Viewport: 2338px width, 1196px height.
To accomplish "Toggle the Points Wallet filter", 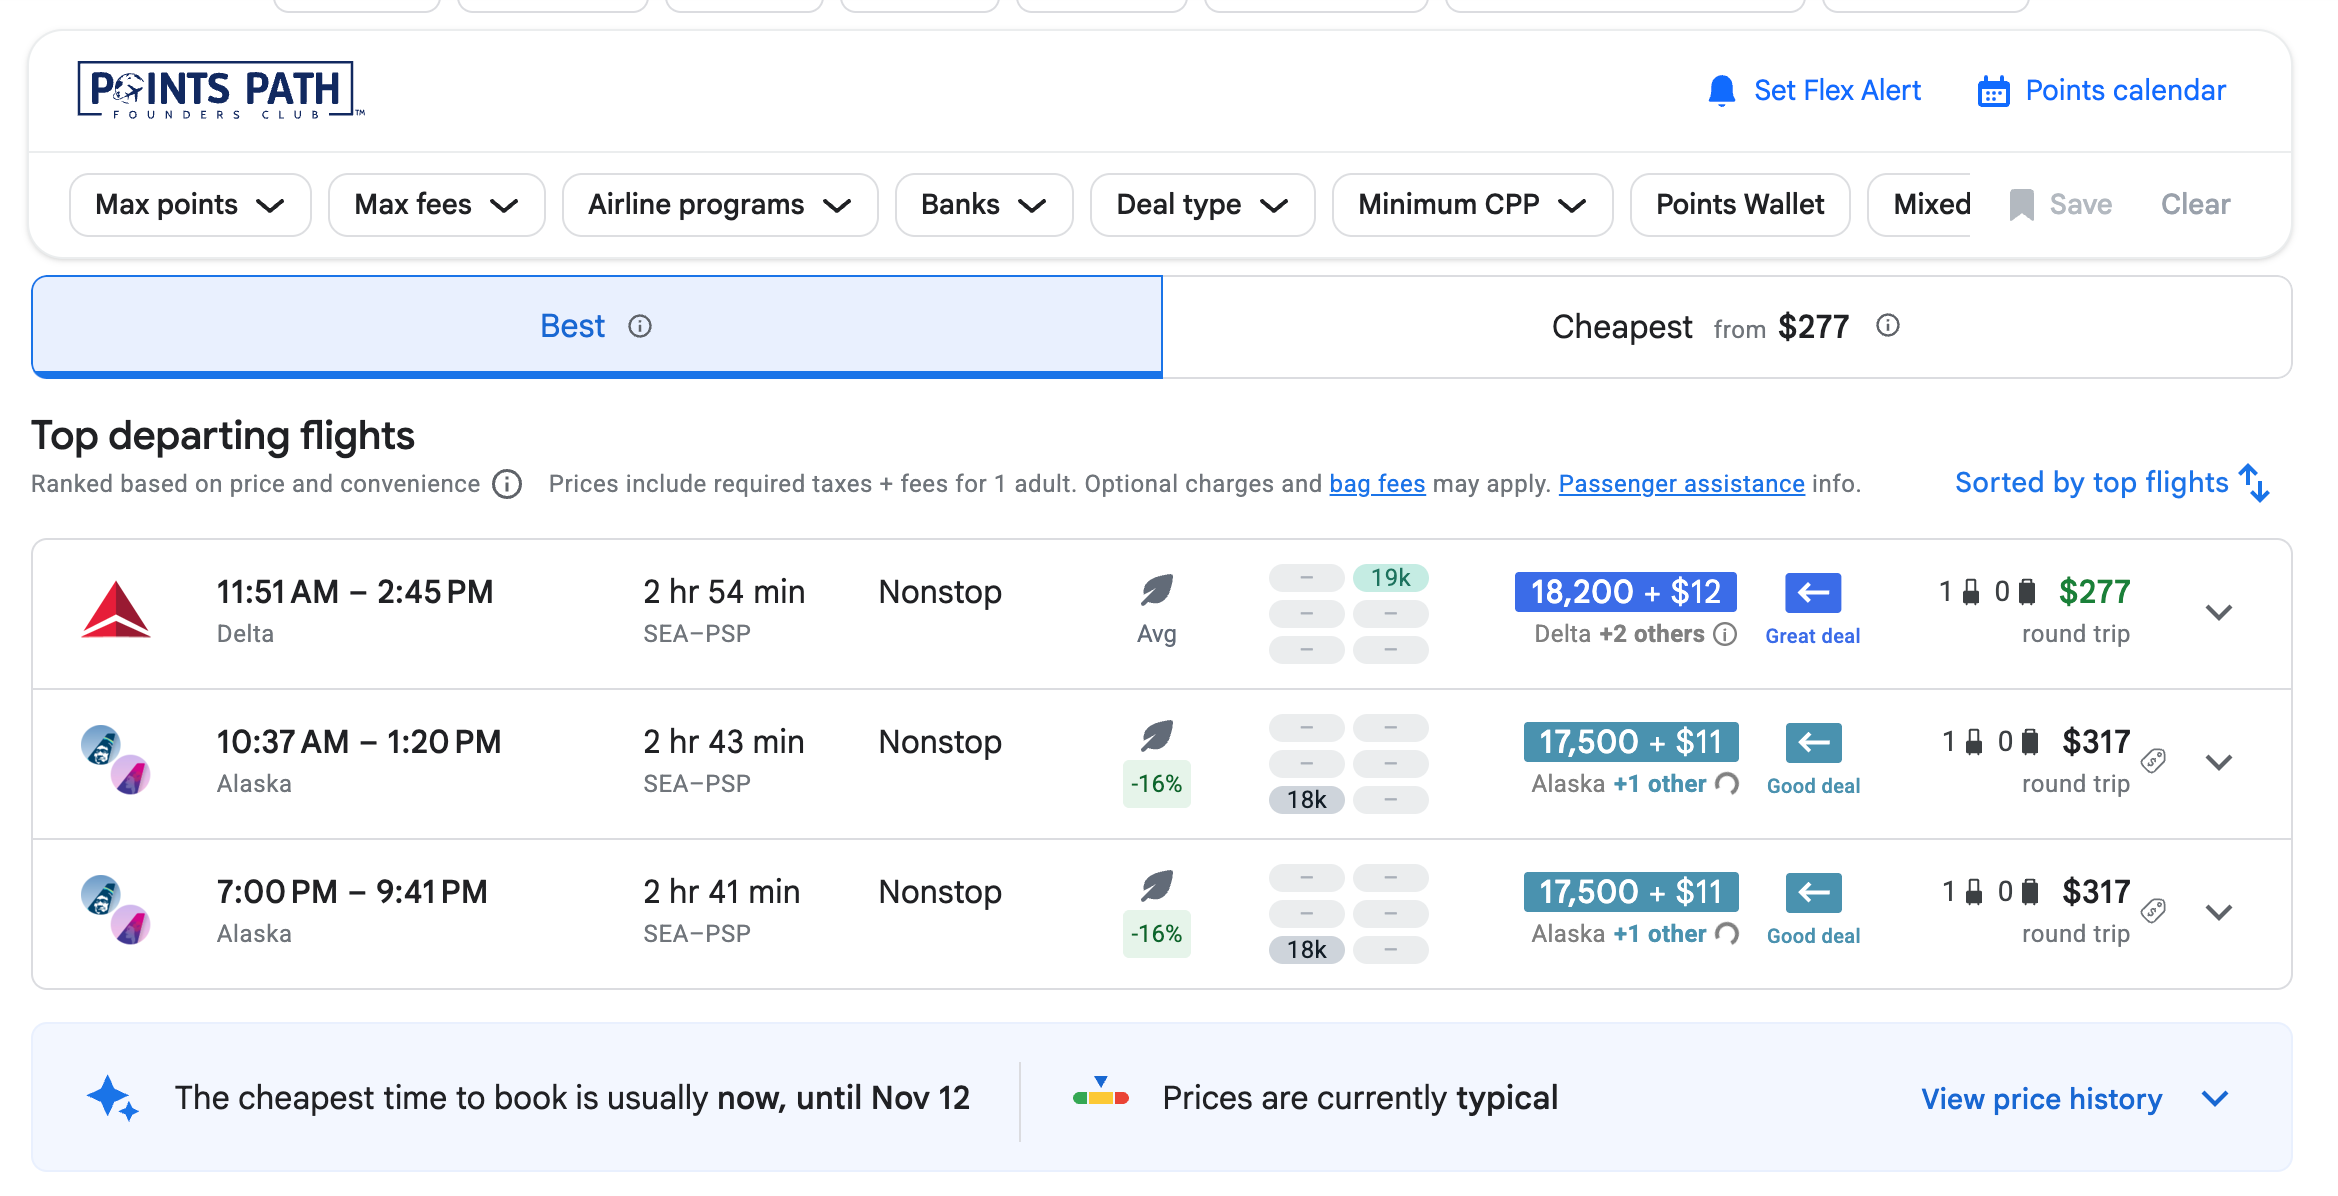I will pyautogui.click(x=1740, y=205).
